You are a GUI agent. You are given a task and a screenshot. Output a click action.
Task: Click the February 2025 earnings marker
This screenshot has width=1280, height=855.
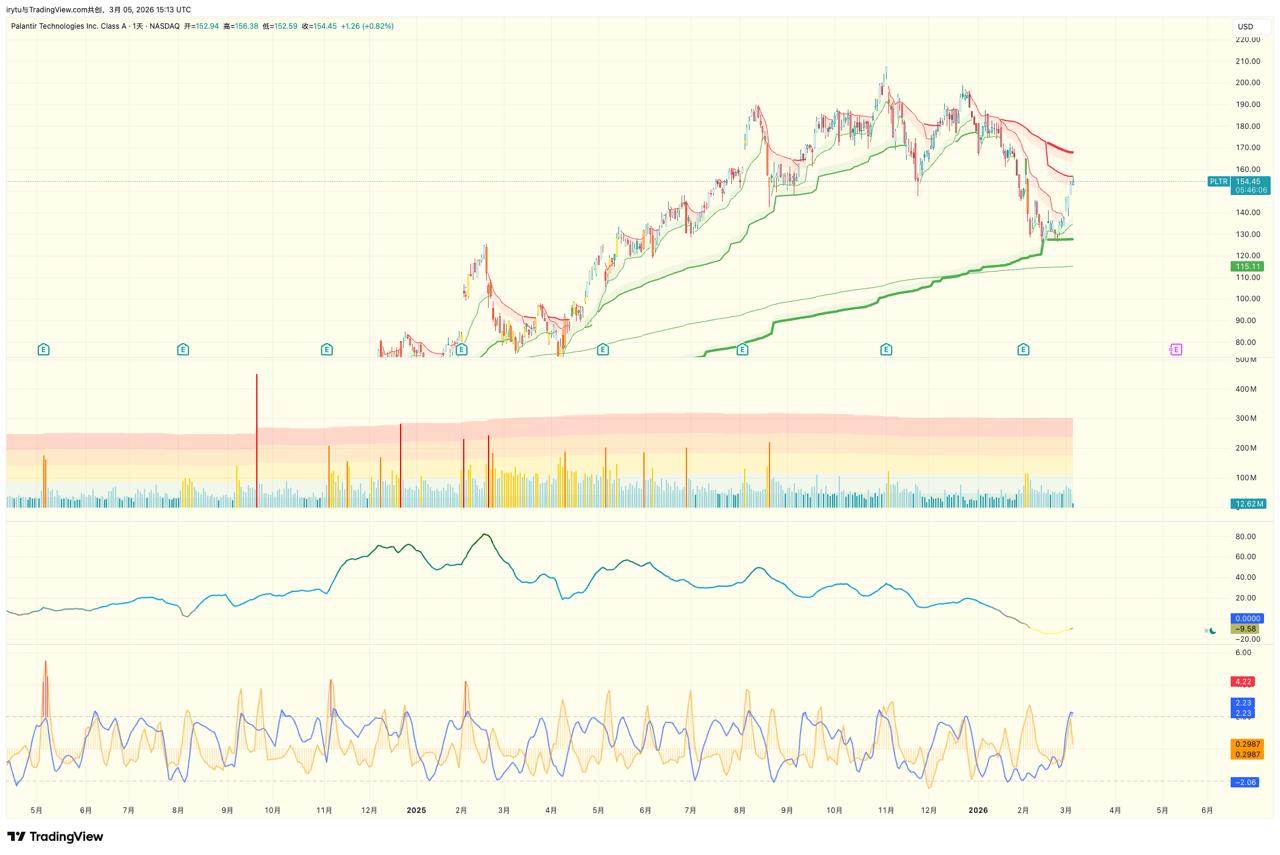click(x=462, y=349)
